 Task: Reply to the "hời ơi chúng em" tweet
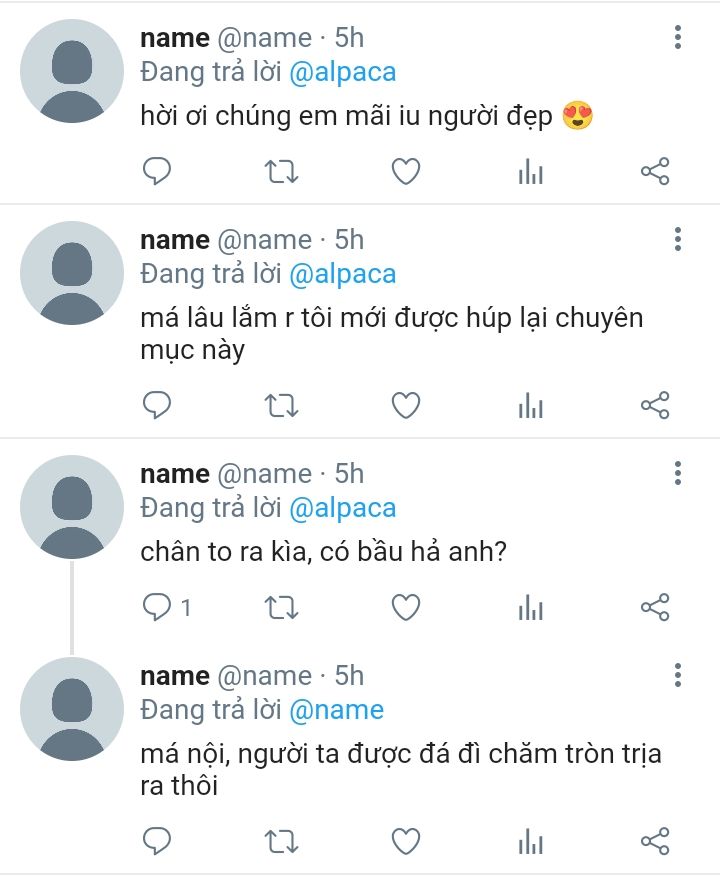157,172
